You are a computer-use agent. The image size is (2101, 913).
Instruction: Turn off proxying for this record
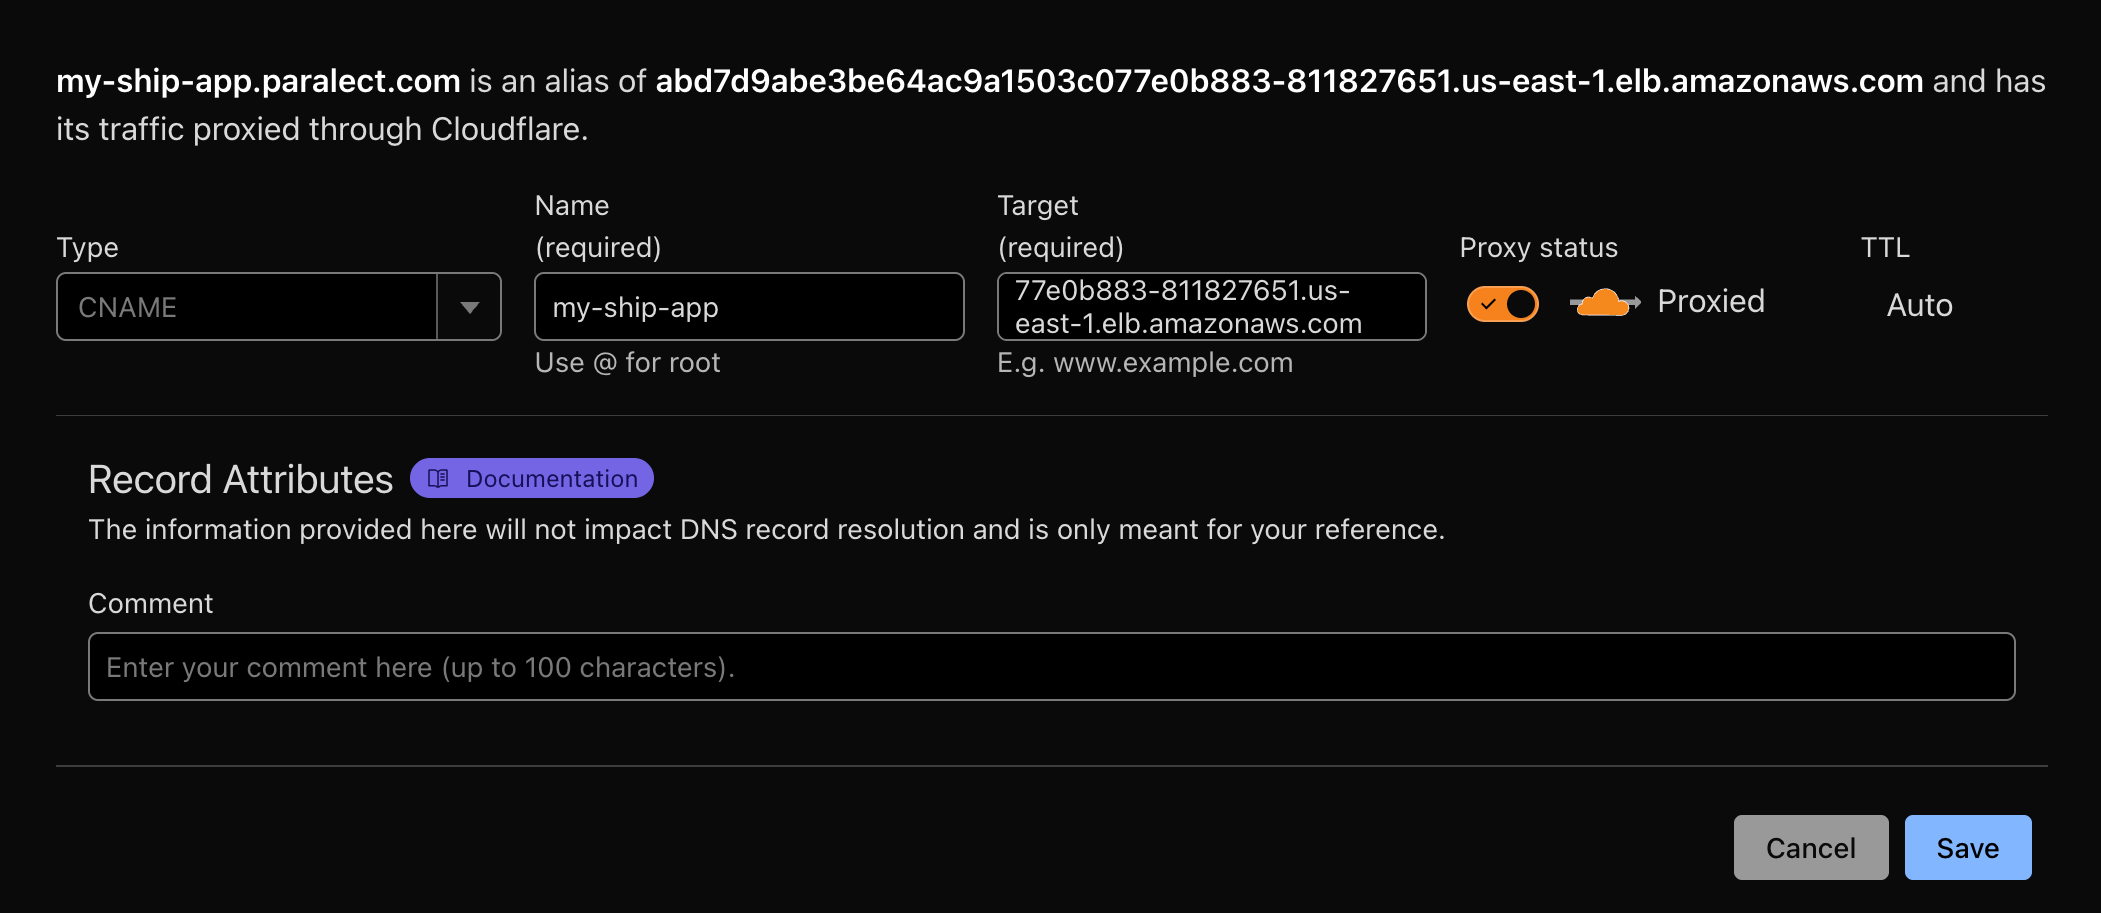tap(1501, 302)
